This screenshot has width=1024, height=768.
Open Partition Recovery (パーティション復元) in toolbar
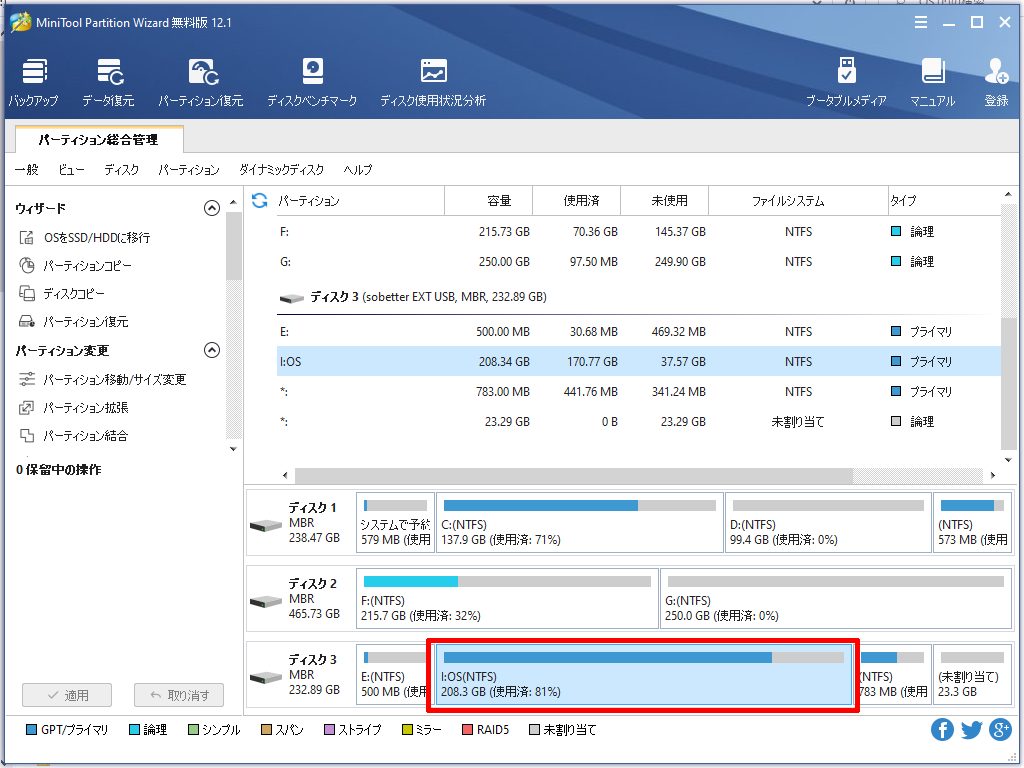201,82
